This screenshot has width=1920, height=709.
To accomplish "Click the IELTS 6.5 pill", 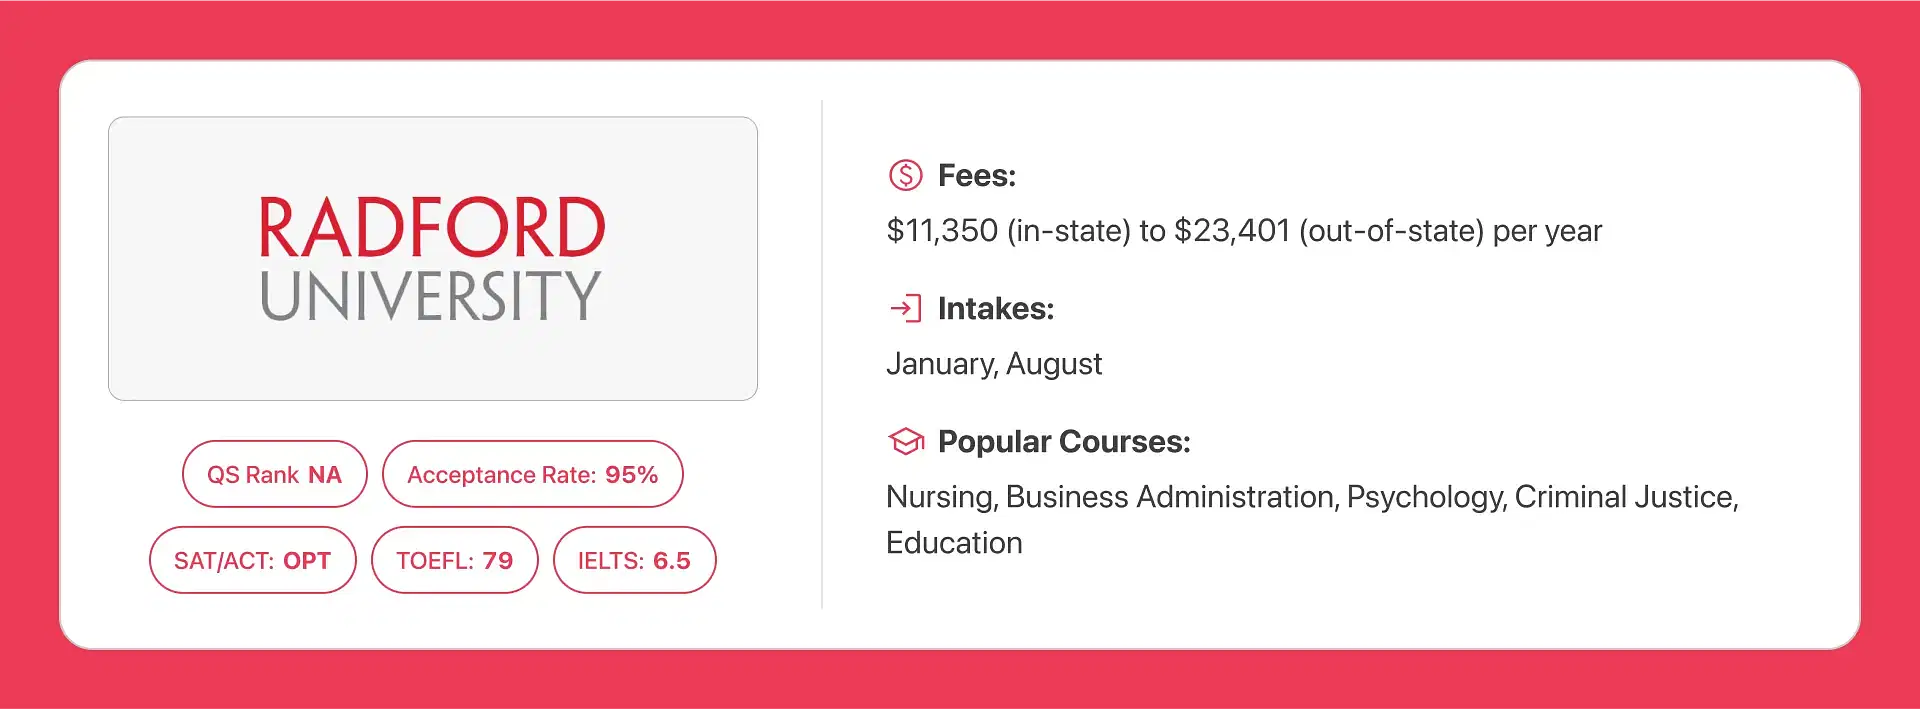I will click(635, 560).
